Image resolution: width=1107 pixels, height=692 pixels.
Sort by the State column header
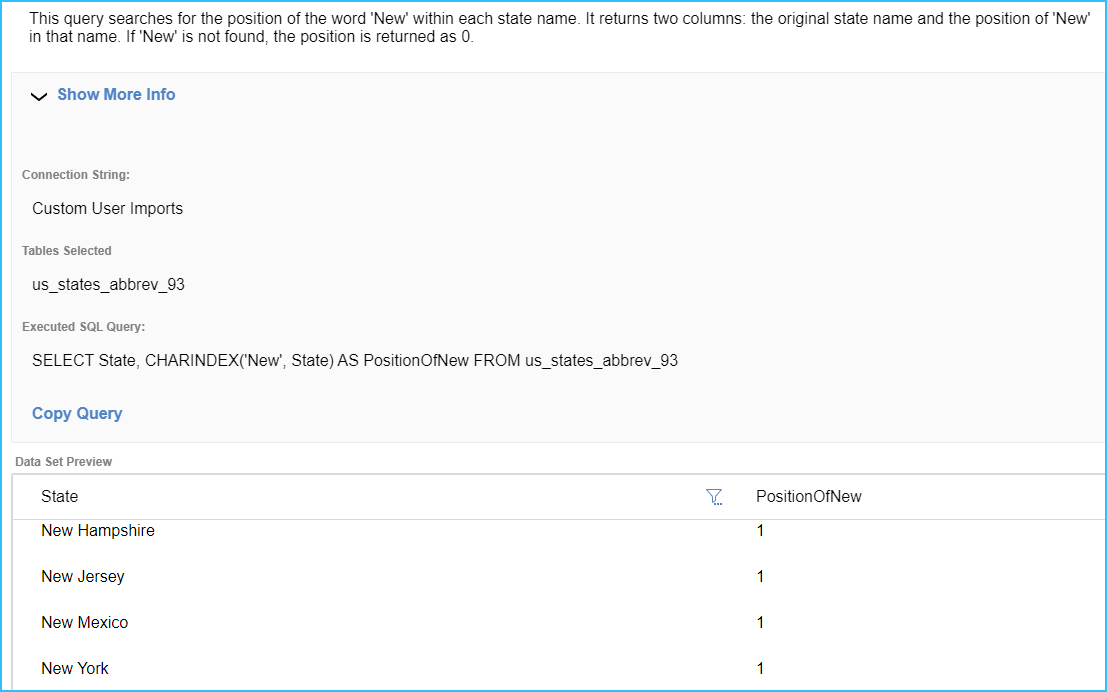coord(60,497)
